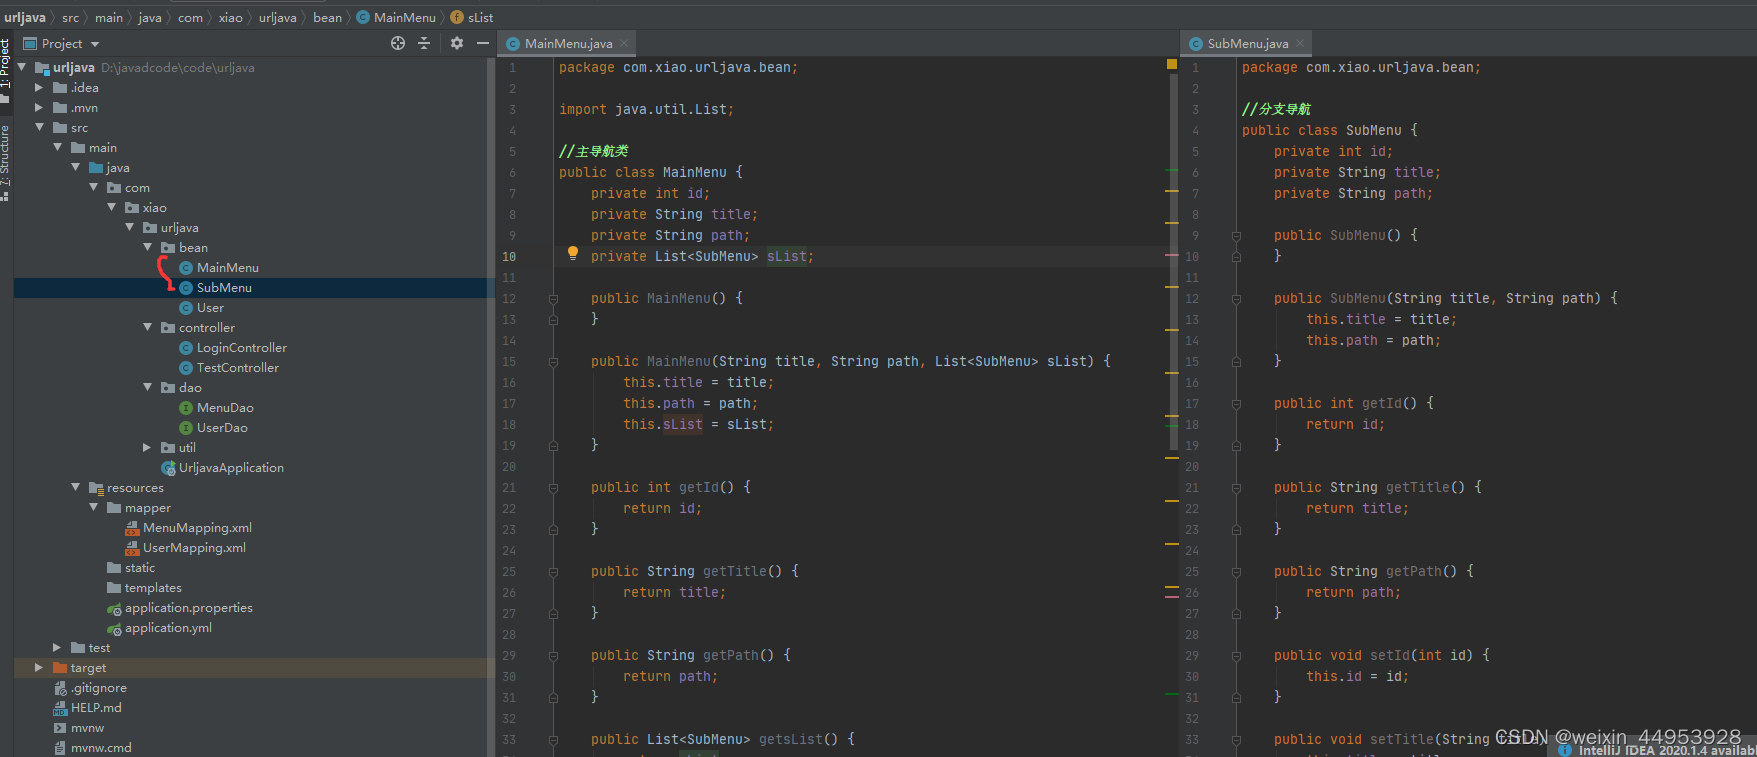
Task: Close the MainMenu.java tab
Action: tap(624, 43)
